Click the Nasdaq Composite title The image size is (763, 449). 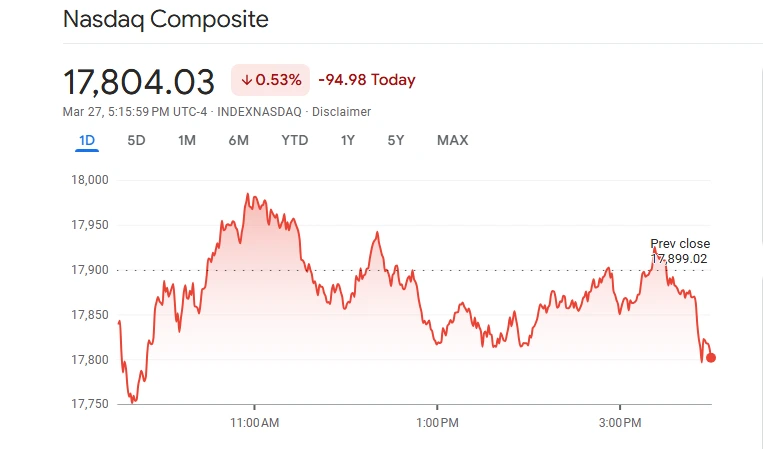pos(165,19)
